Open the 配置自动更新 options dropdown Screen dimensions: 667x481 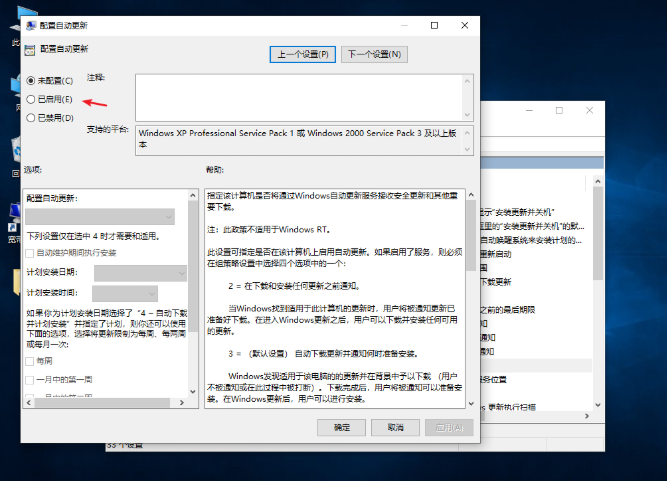click(x=100, y=216)
